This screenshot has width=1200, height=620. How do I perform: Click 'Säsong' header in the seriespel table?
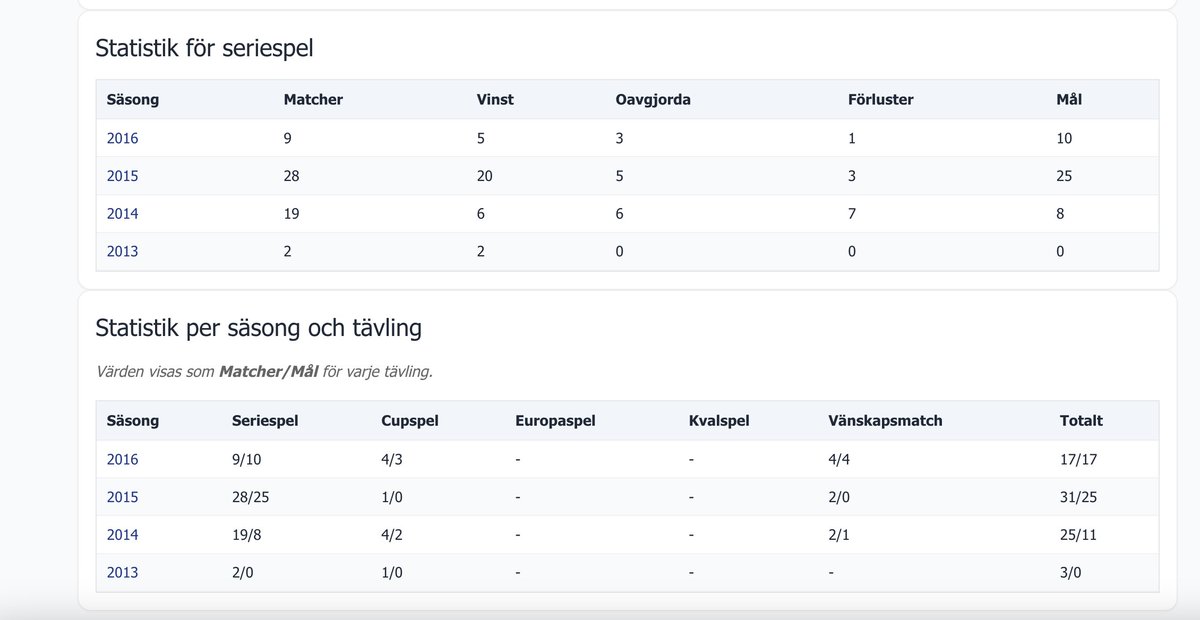[x=133, y=100]
